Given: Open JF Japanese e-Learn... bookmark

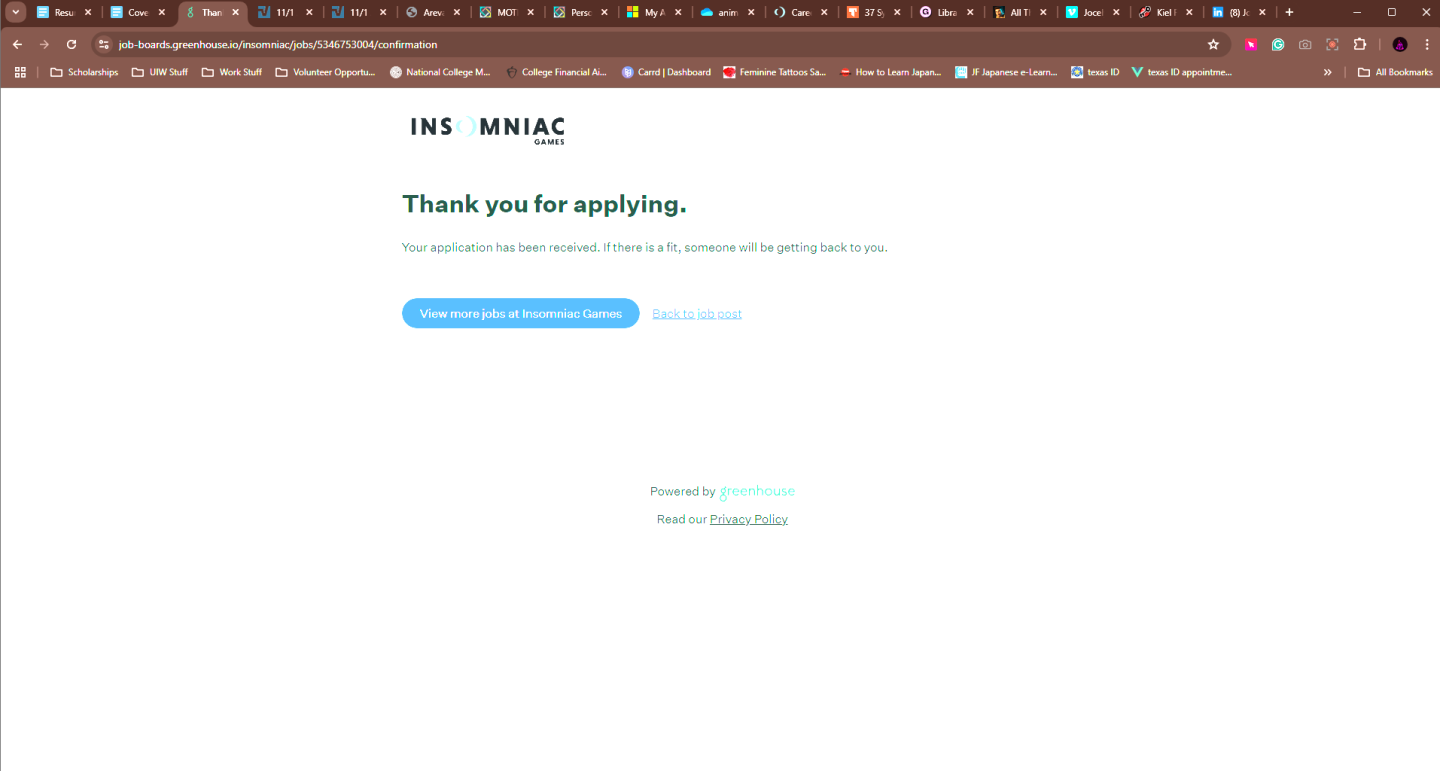Looking at the screenshot, I should 1006,72.
